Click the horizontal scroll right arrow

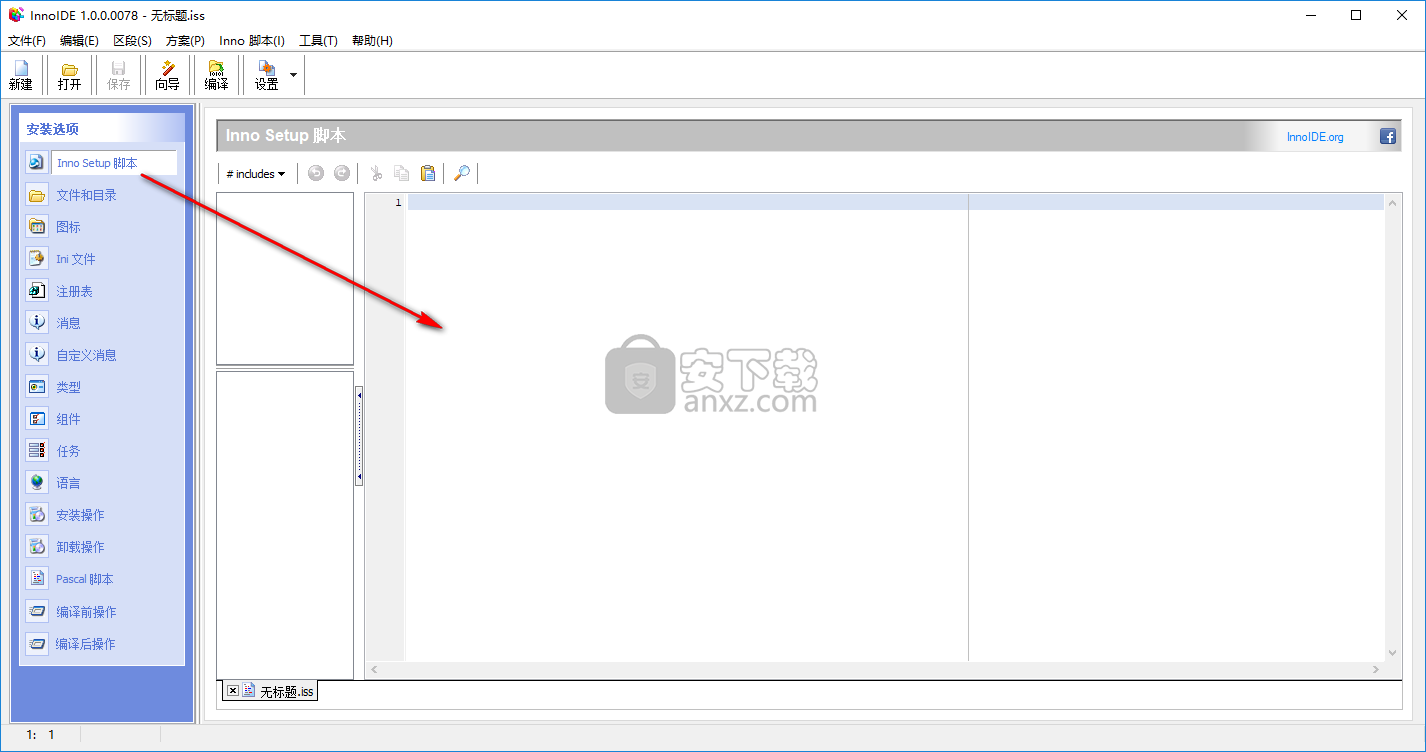1376,669
